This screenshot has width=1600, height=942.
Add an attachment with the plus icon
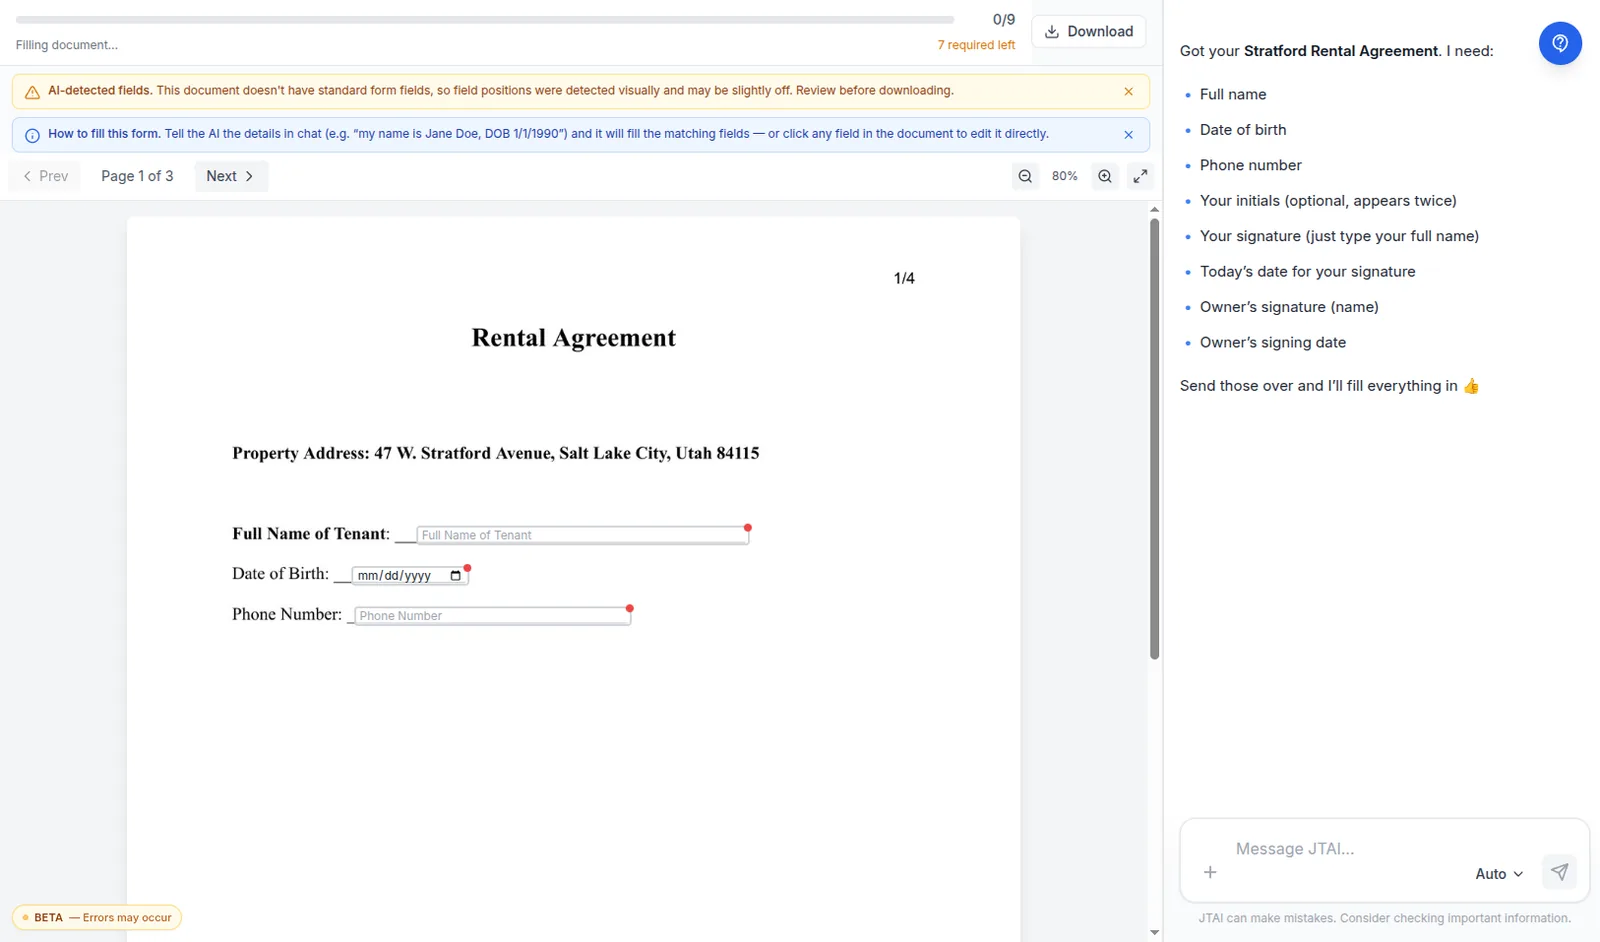[x=1210, y=873]
